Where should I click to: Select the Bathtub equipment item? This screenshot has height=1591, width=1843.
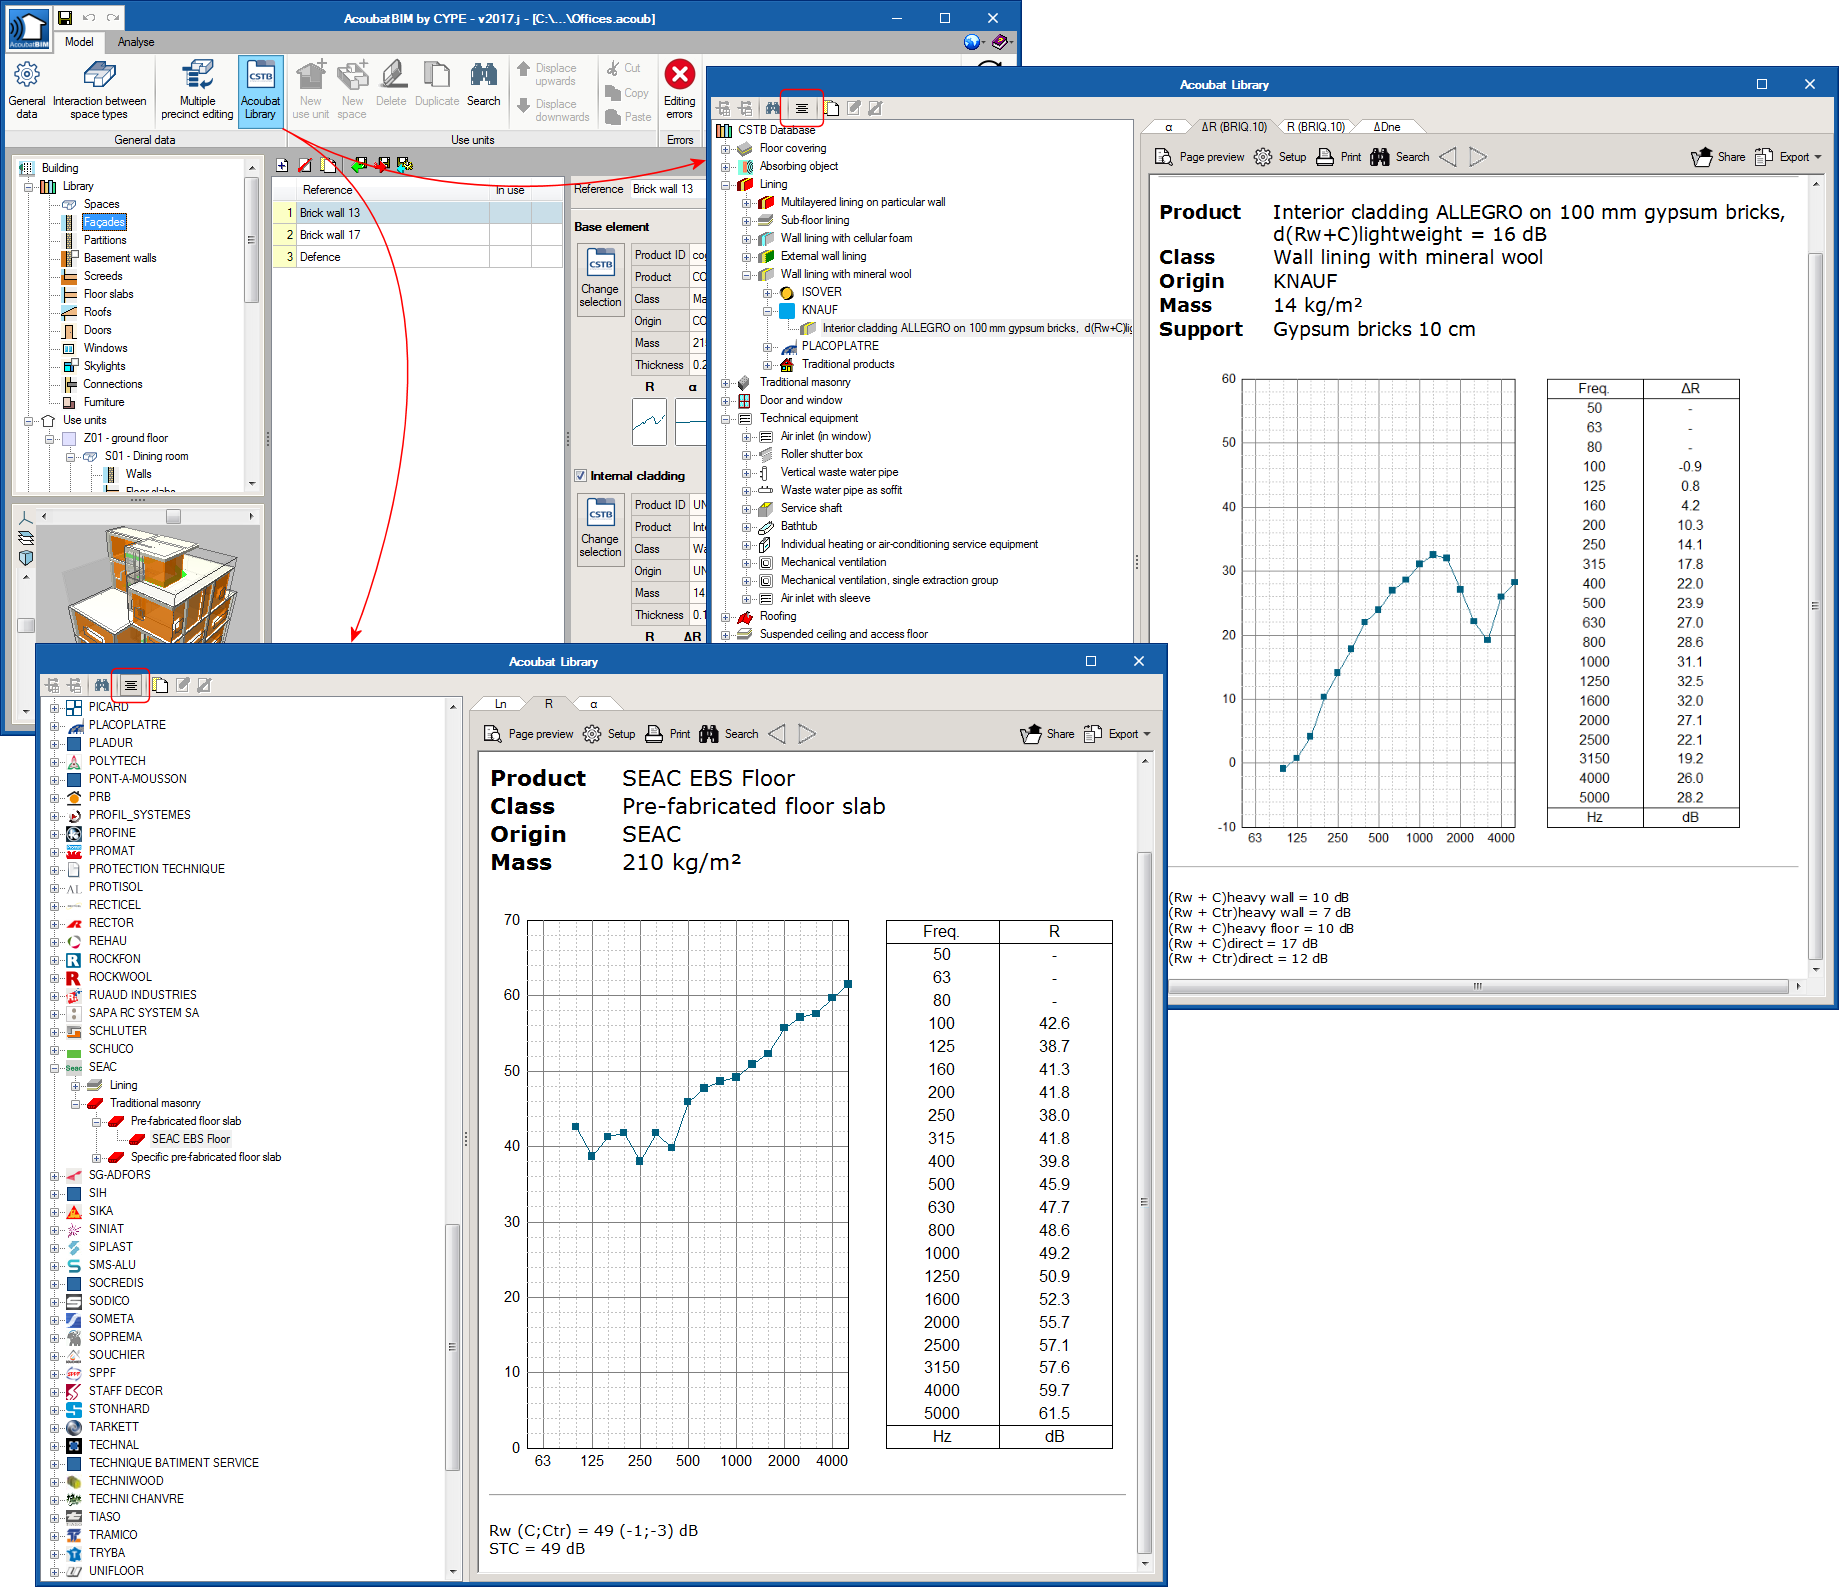coord(798,526)
